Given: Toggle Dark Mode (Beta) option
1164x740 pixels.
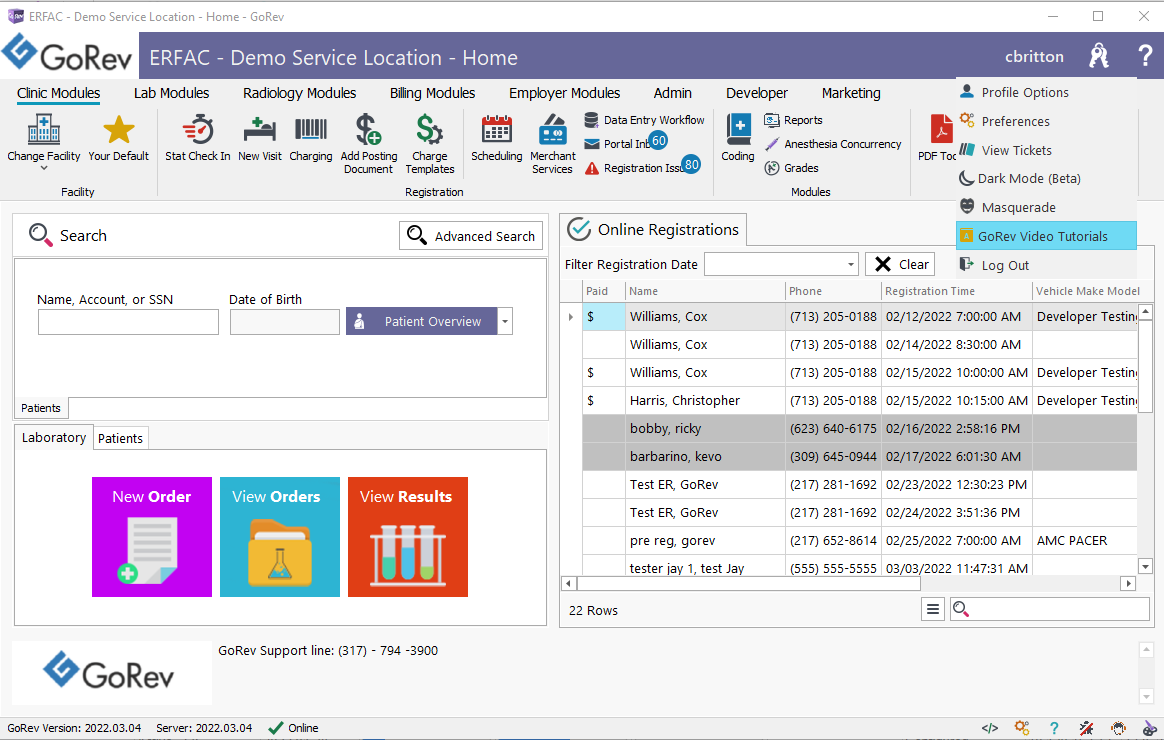Looking at the screenshot, I should (x=1030, y=179).
